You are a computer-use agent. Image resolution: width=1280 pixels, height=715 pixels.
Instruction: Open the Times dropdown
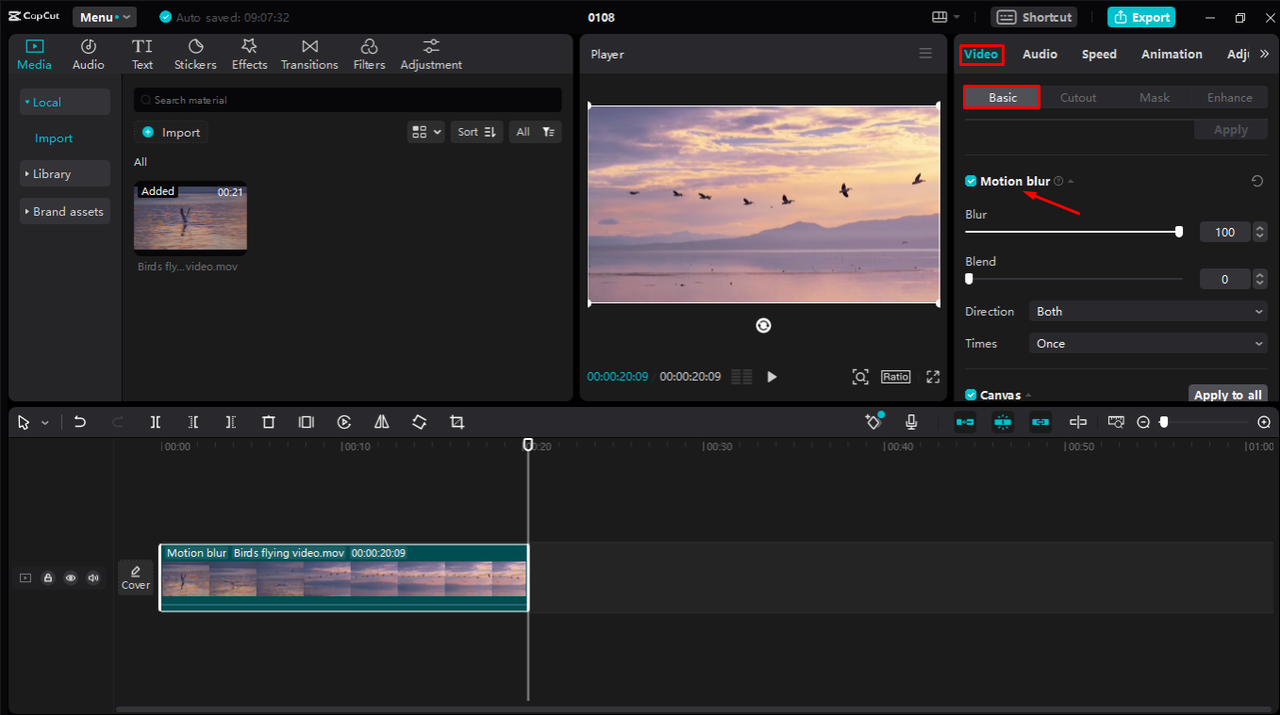tap(1149, 344)
